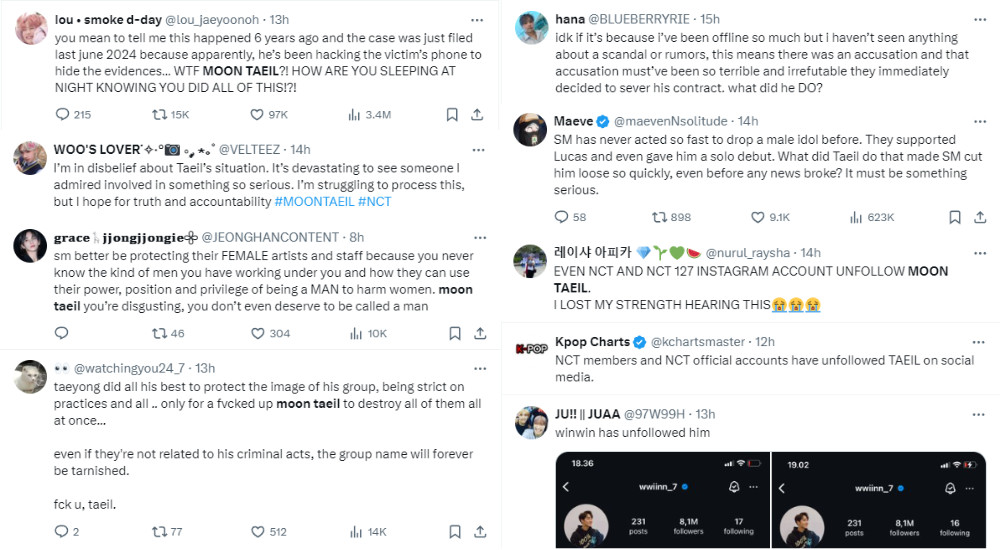1000x550 pixels.
Task: Bookmark the lou smoke d-day tweet
Action: point(452,115)
